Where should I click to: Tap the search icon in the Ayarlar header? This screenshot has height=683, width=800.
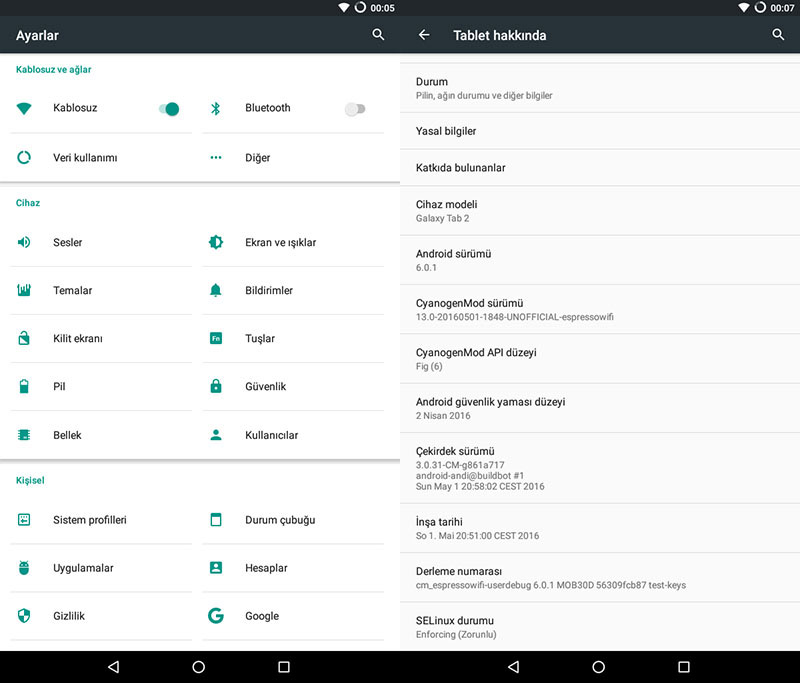coord(378,35)
